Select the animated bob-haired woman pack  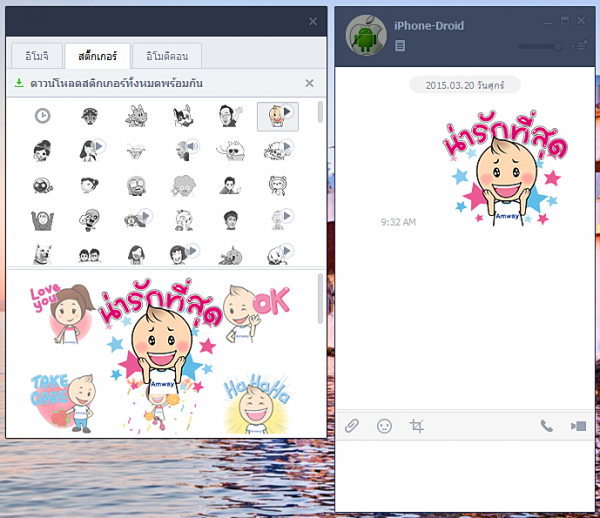point(183,254)
